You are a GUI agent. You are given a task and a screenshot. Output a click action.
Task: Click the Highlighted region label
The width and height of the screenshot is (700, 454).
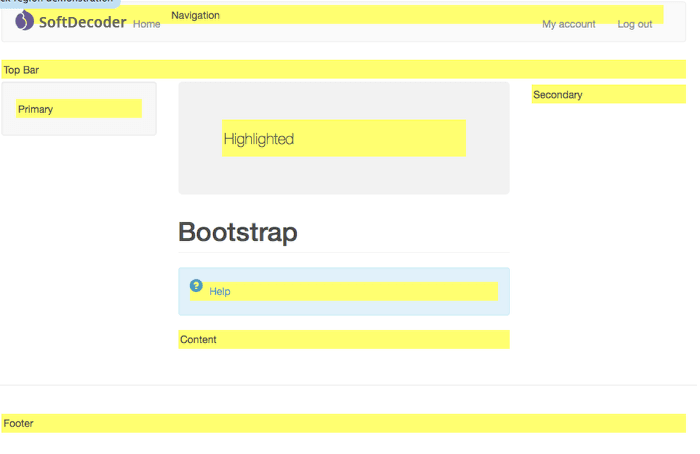[x=258, y=139]
